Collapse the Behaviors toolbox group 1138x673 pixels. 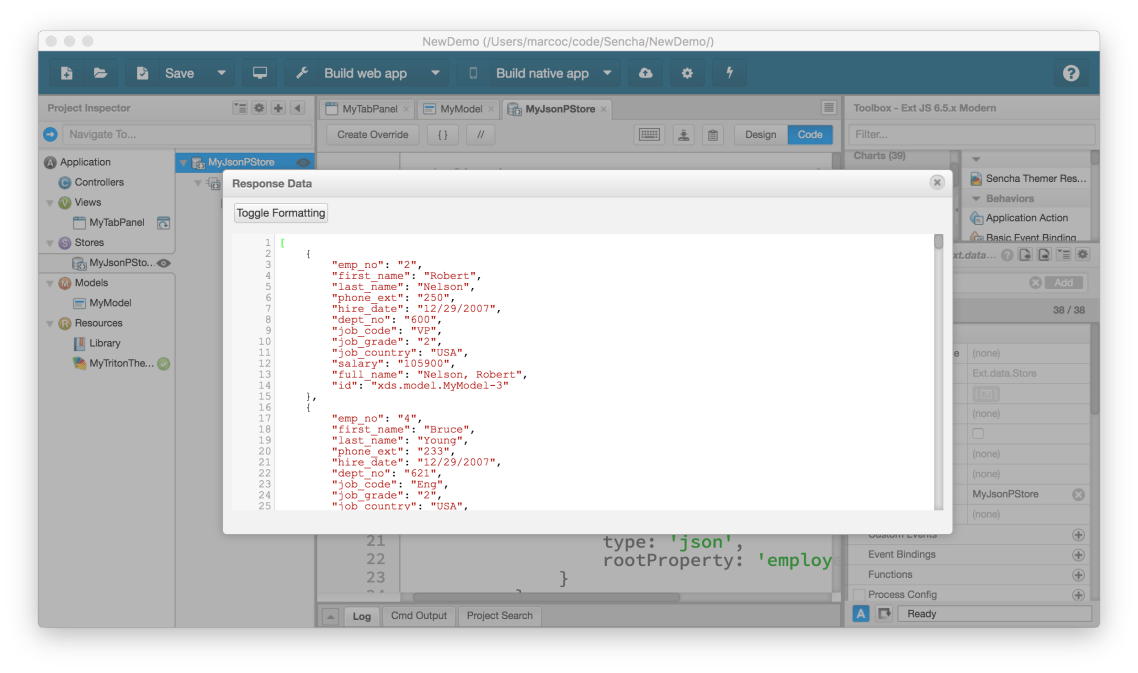[x=976, y=199]
